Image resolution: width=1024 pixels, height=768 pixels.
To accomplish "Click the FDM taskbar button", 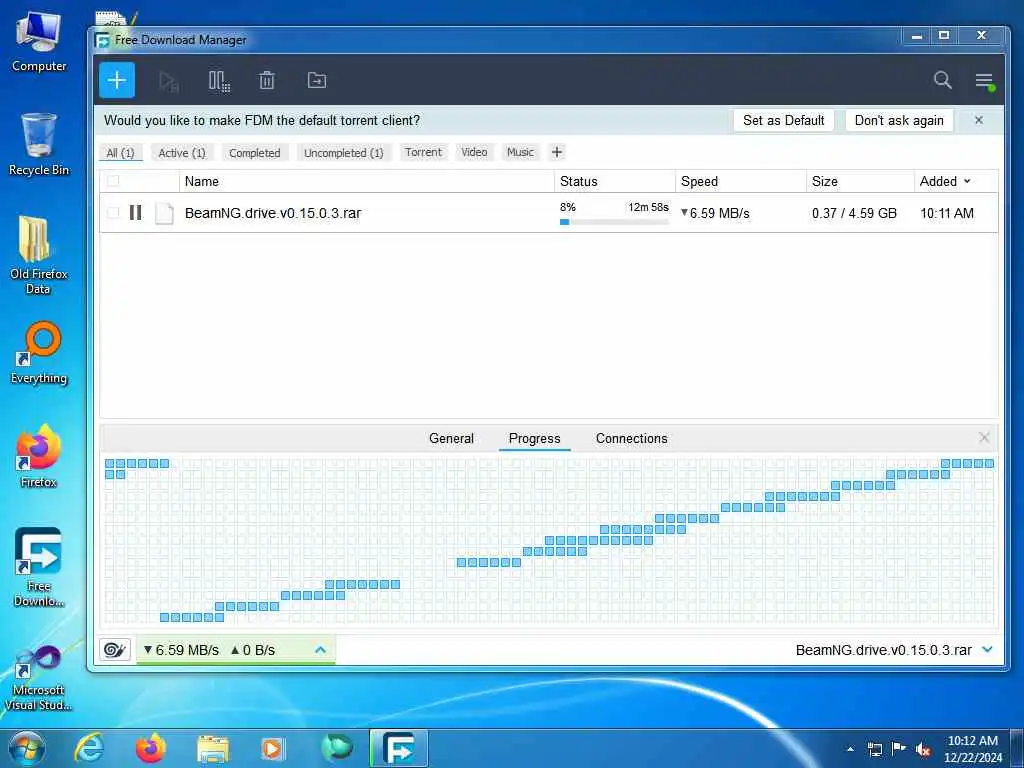I will pos(398,748).
